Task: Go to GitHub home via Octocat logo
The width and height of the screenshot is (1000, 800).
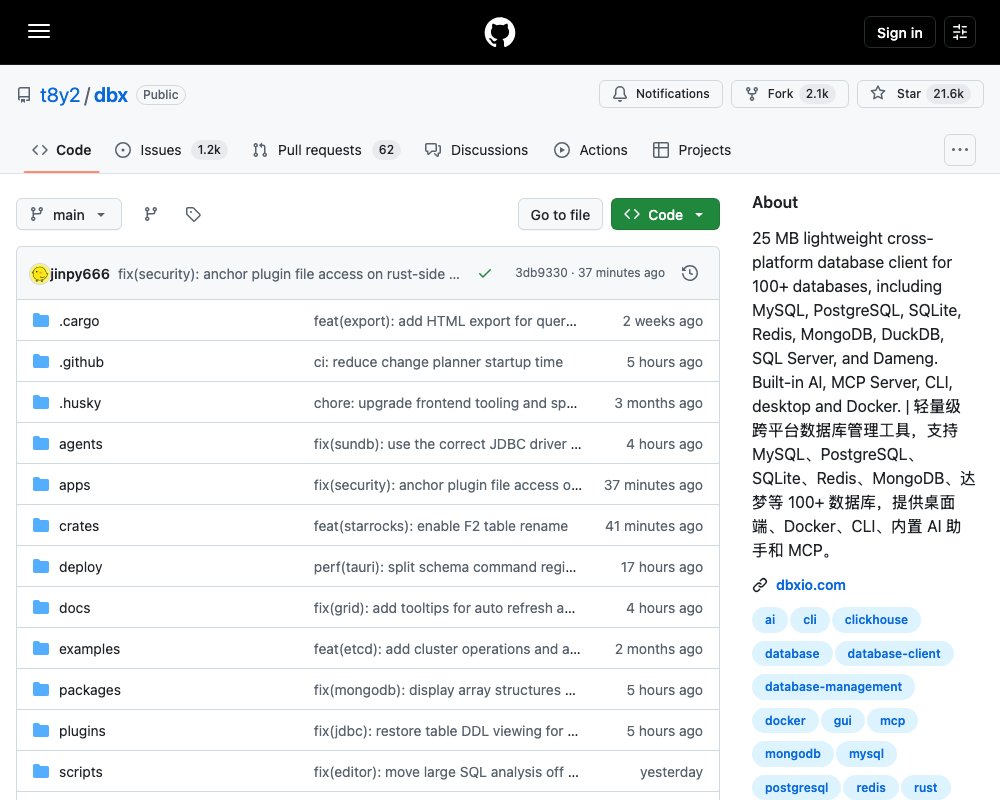Action: point(499,32)
